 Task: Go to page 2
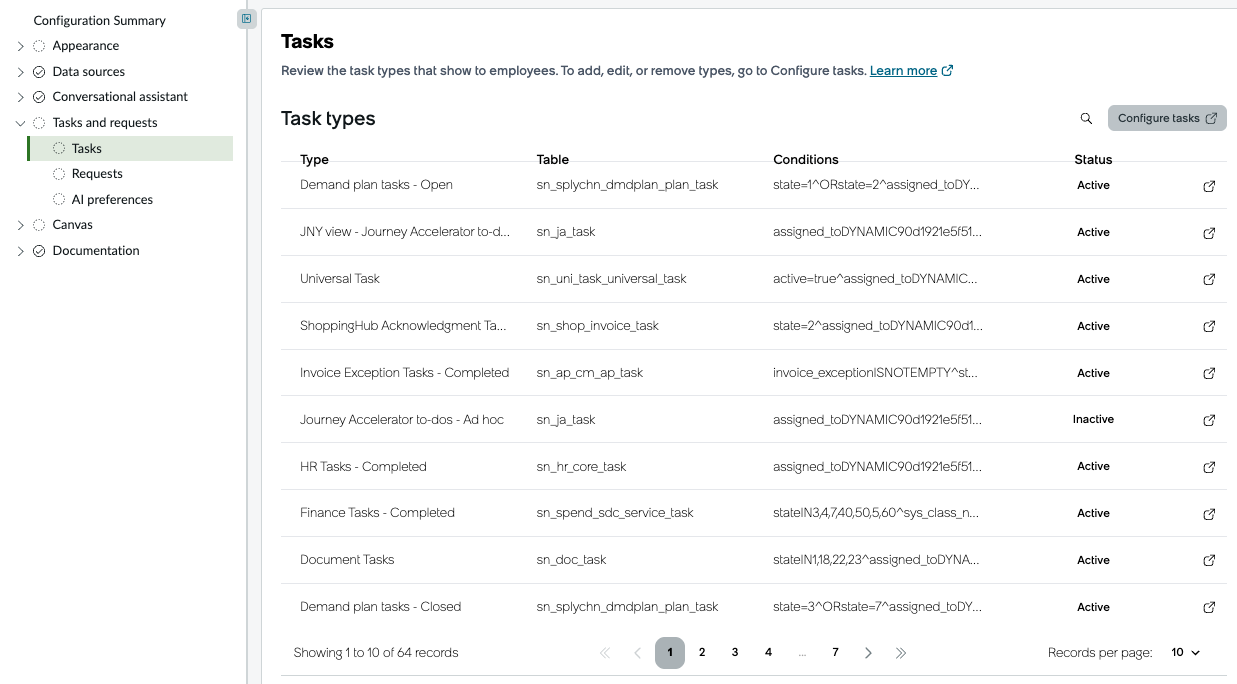point(702,653)
